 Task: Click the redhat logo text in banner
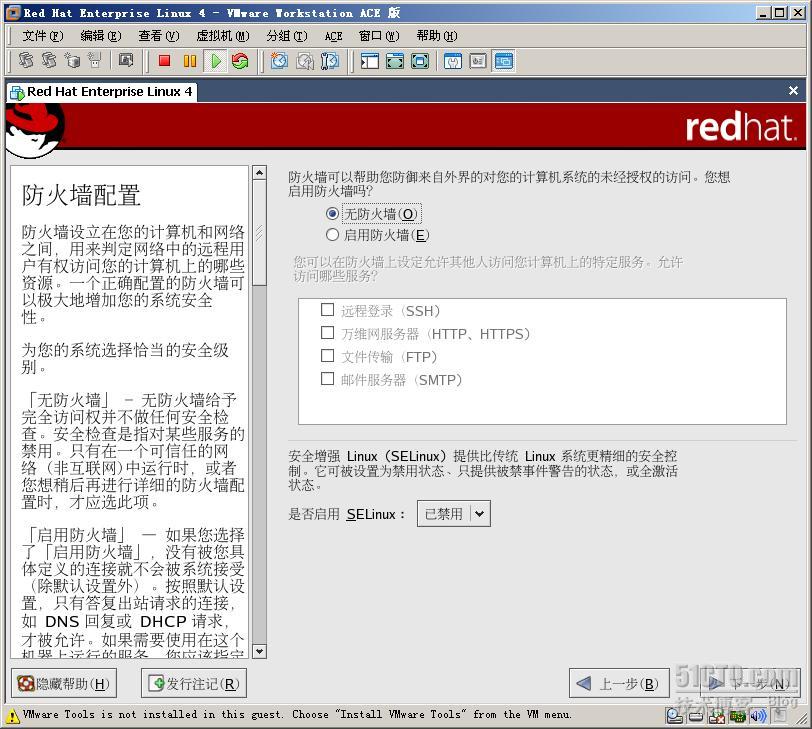pyautogui.click(x=741, y=128)
